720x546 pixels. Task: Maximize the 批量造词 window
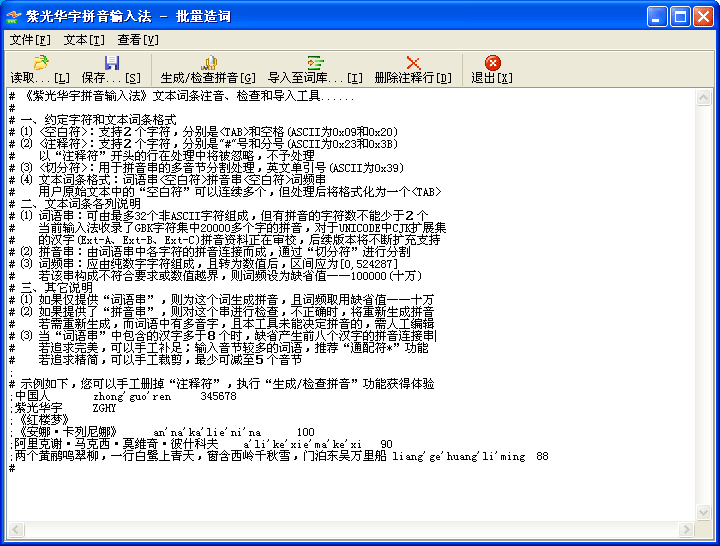click(680, 16)
